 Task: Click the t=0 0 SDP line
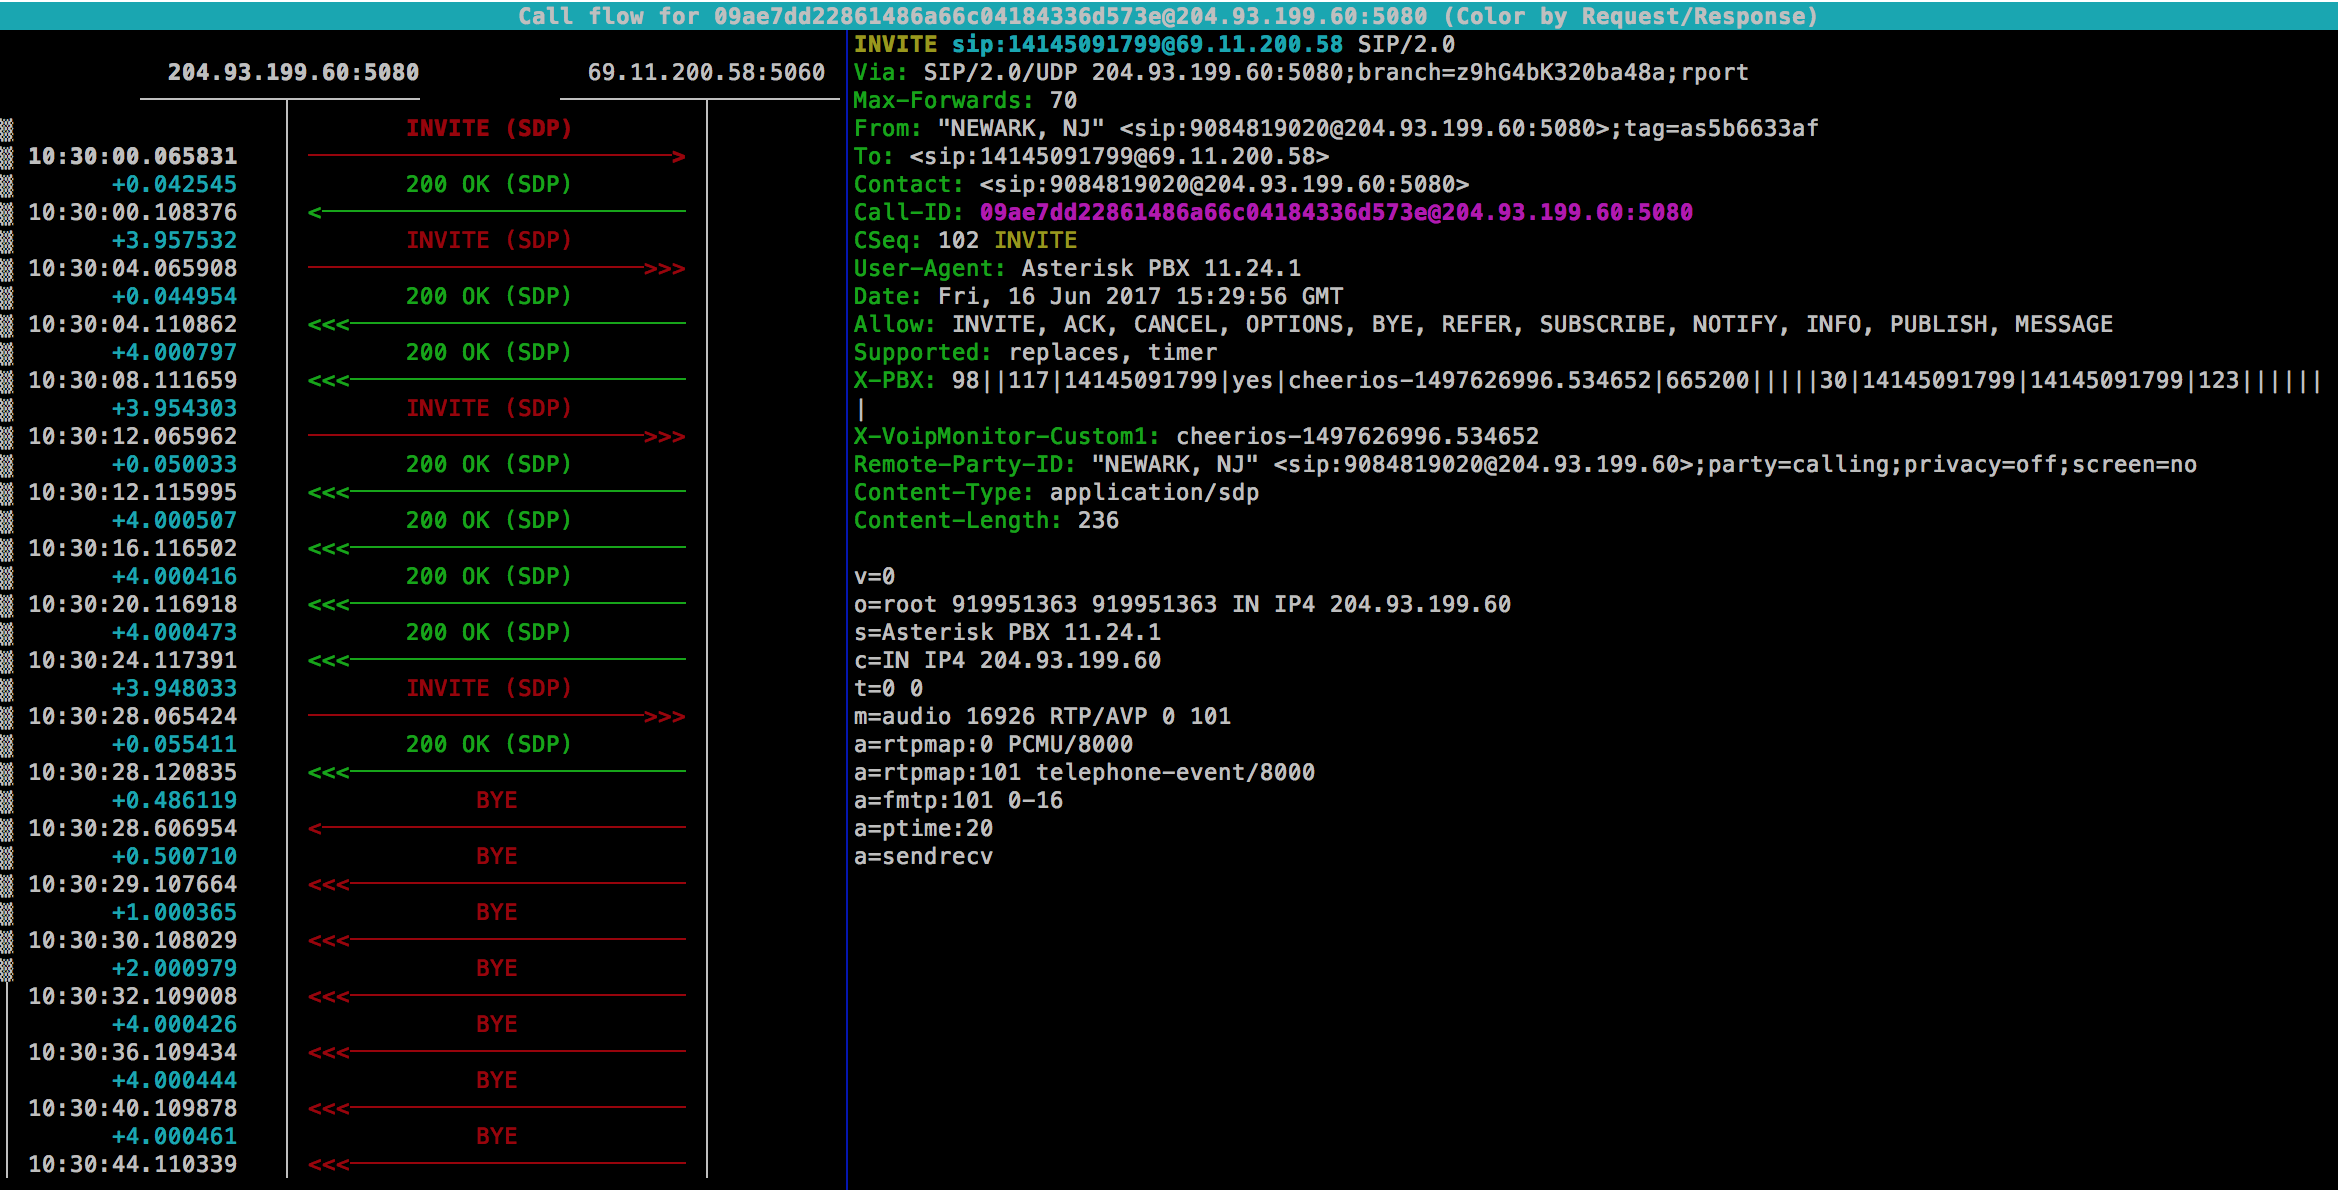[888, 688]
